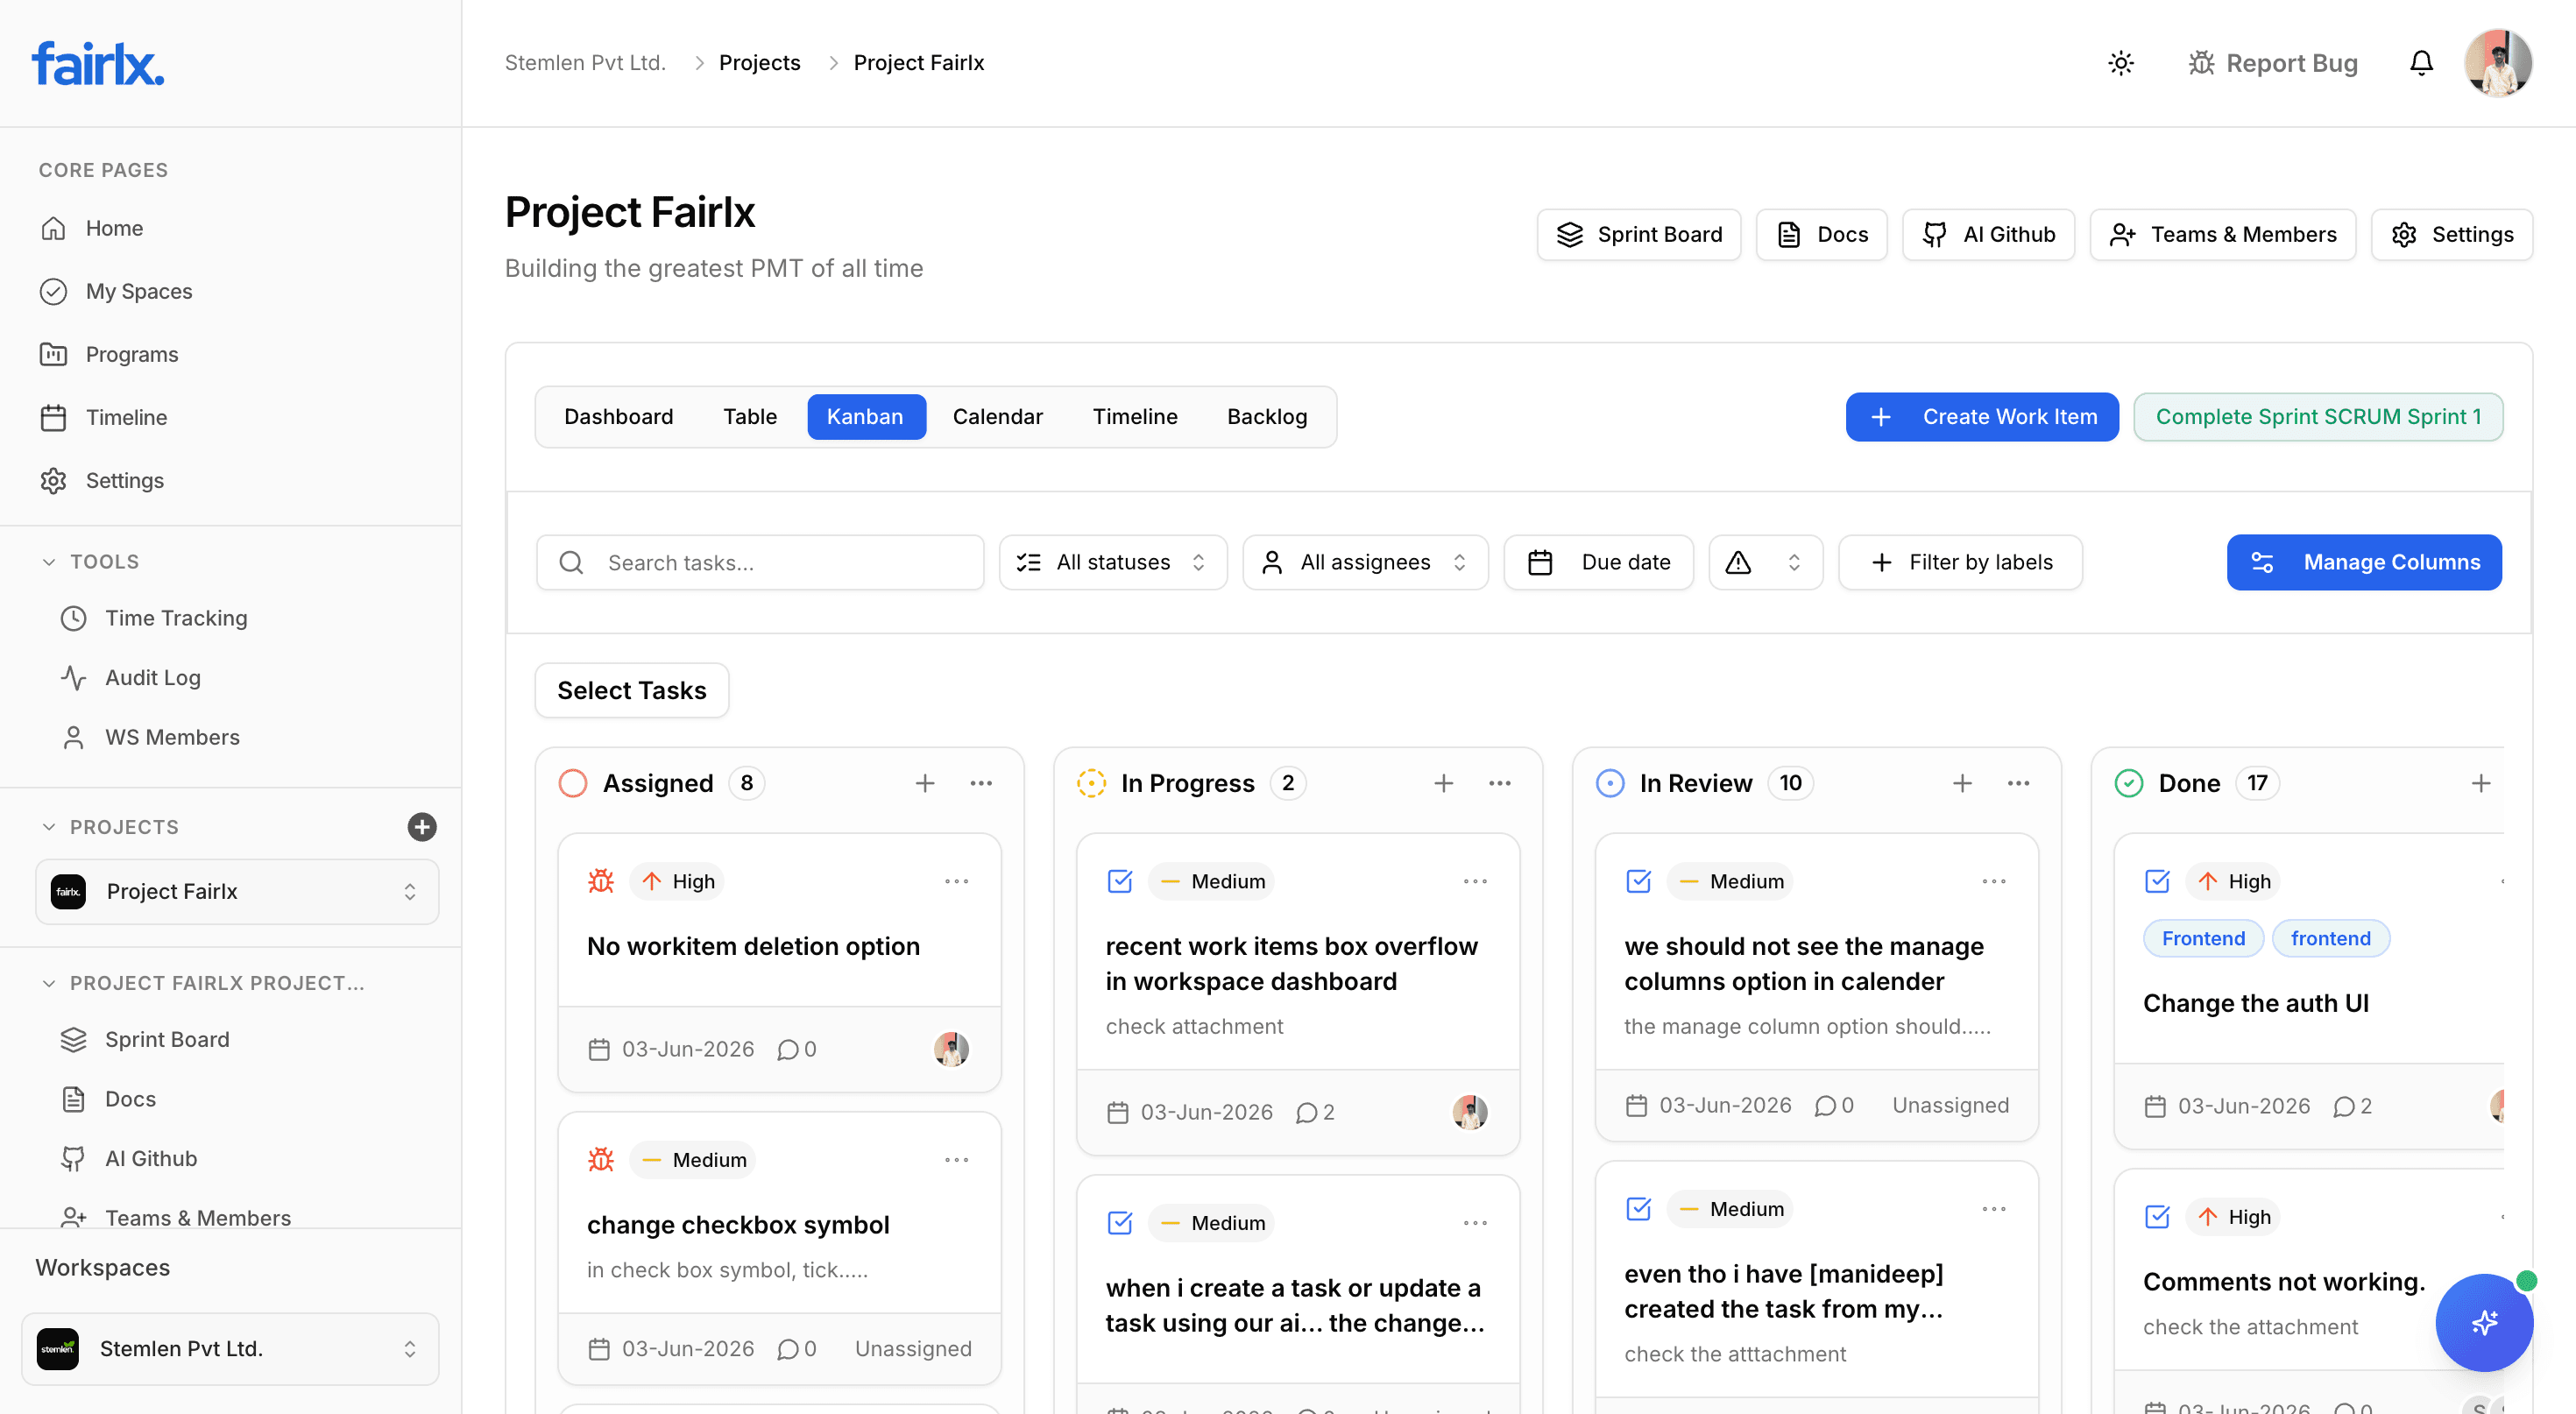2576x1414 pixels.
Task: Open Assigned column options menu
Action: click(x=981, y=783)
